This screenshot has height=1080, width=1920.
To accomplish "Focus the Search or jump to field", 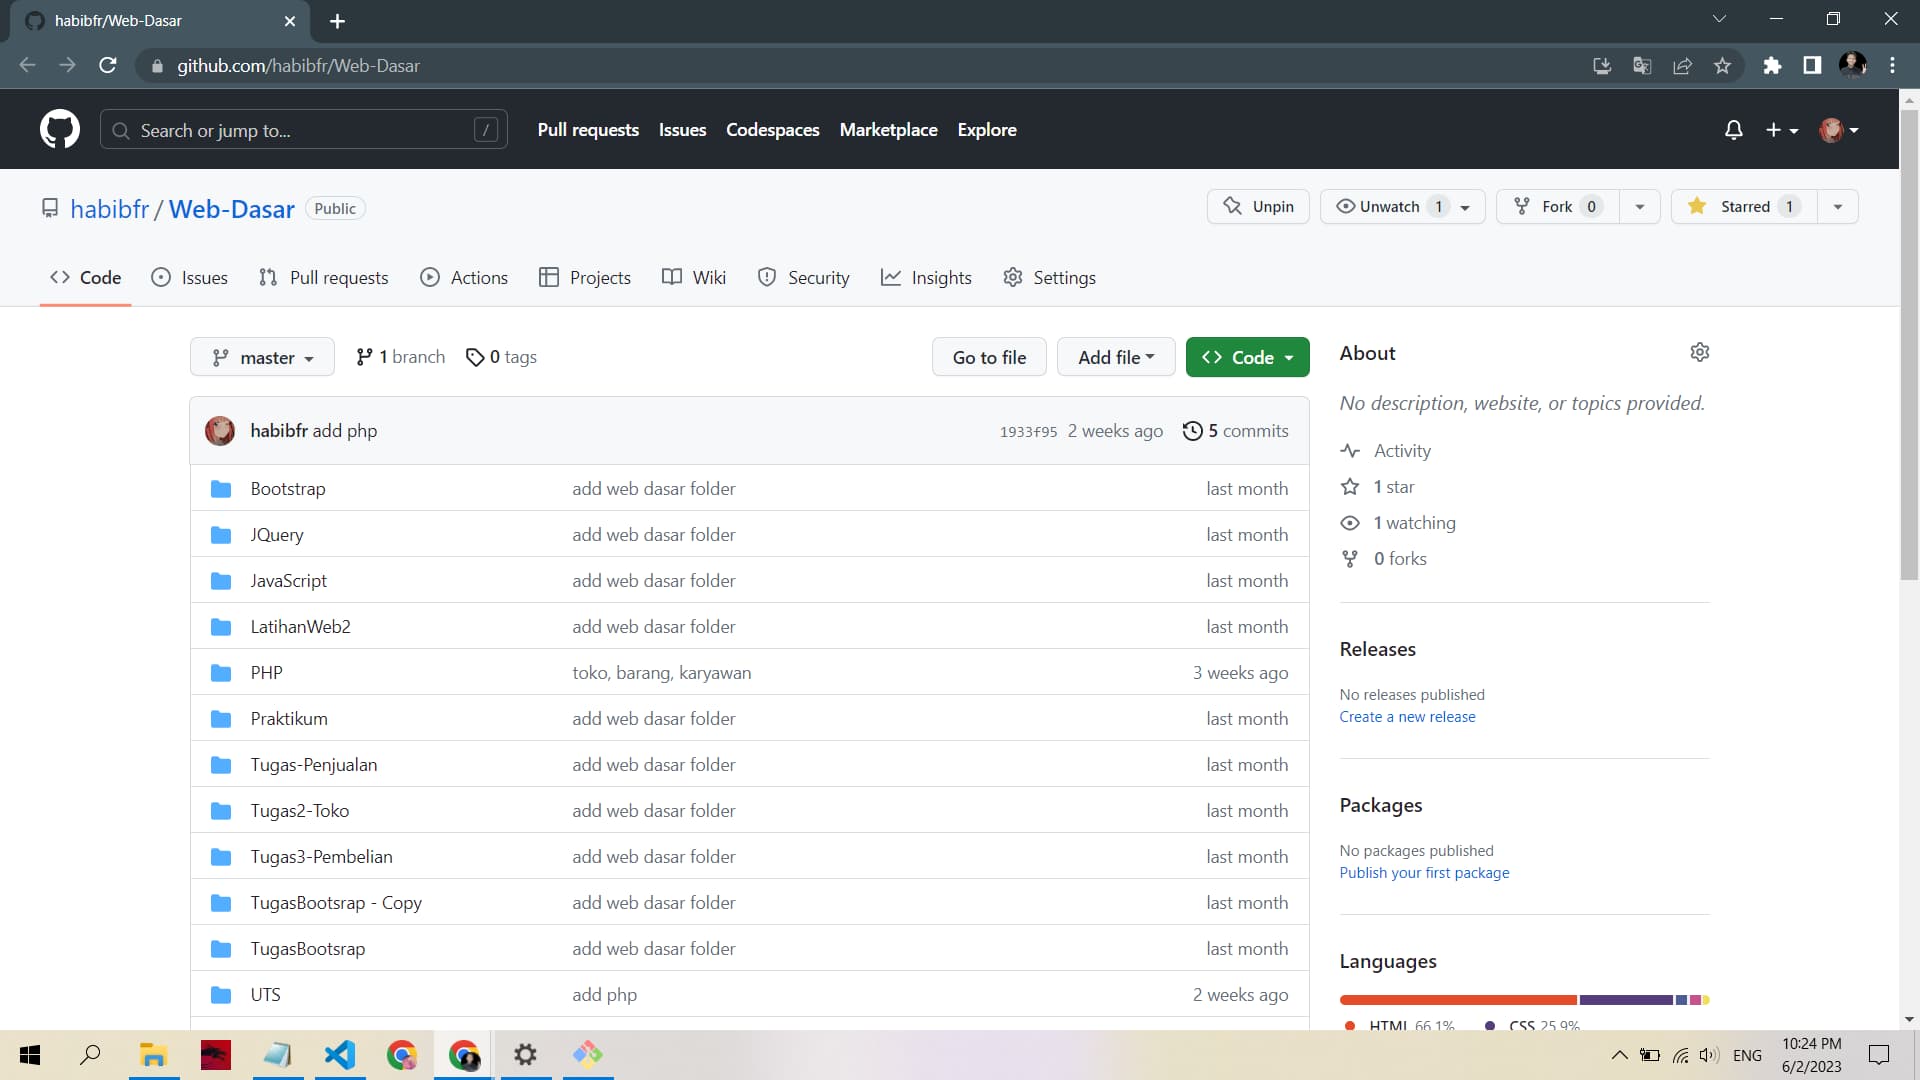I will [304, 130].
